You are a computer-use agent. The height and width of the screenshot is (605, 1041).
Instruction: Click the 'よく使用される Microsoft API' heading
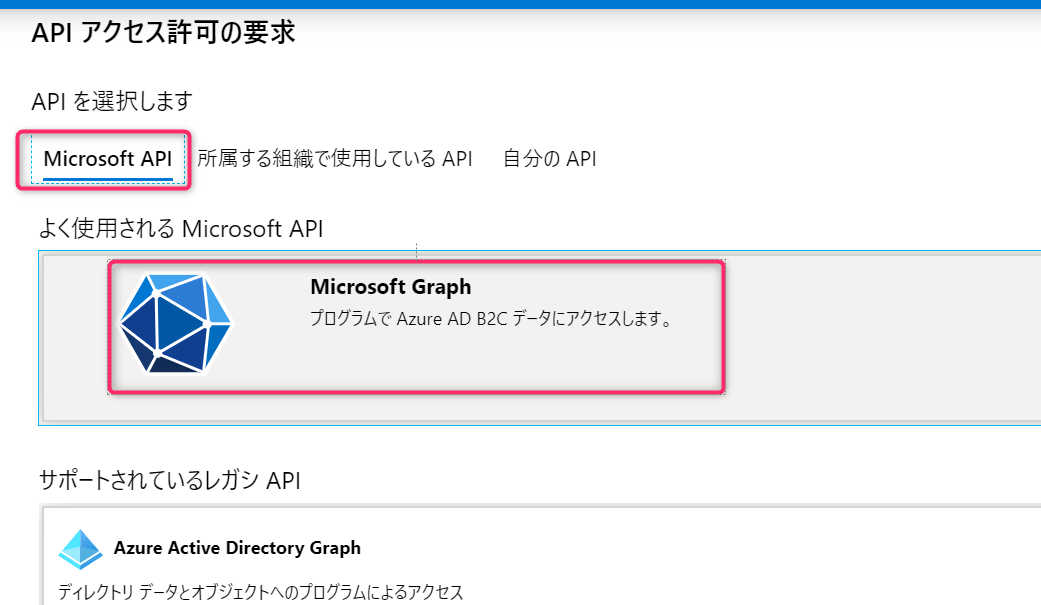pos(181,228)
